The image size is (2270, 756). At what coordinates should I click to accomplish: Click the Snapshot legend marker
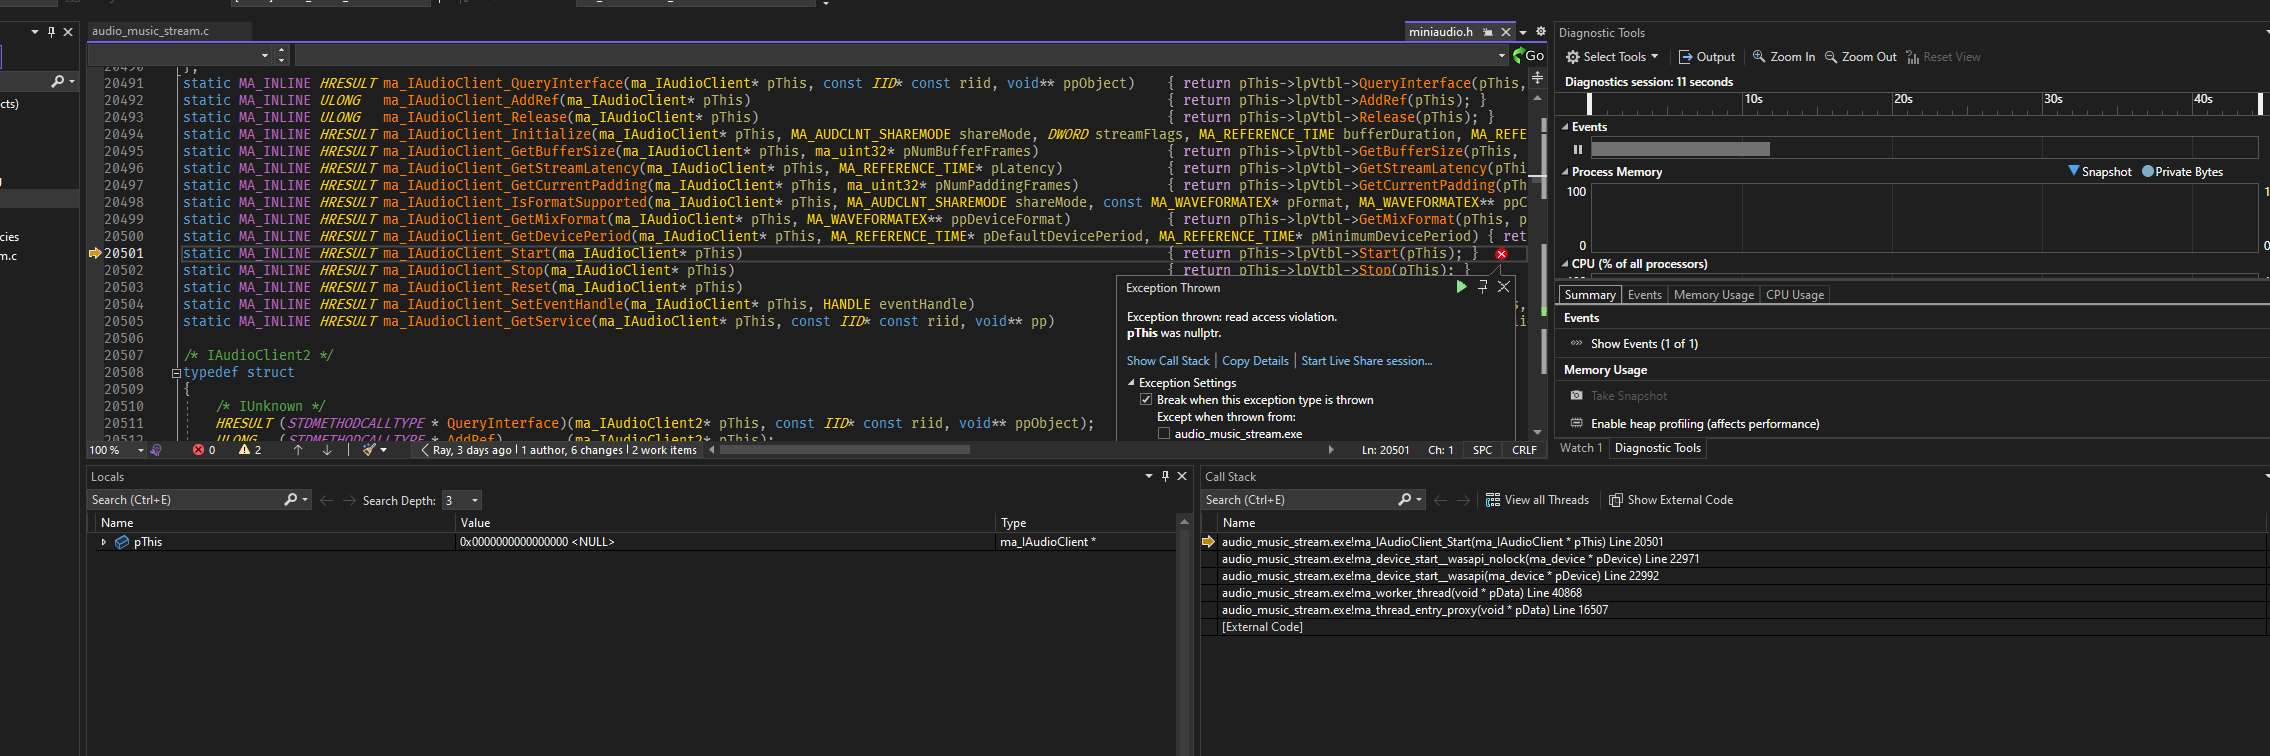2074,171
